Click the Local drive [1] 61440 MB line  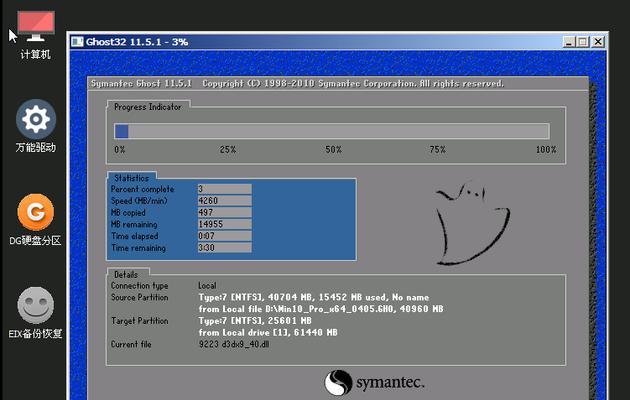(x=268, y=333)
